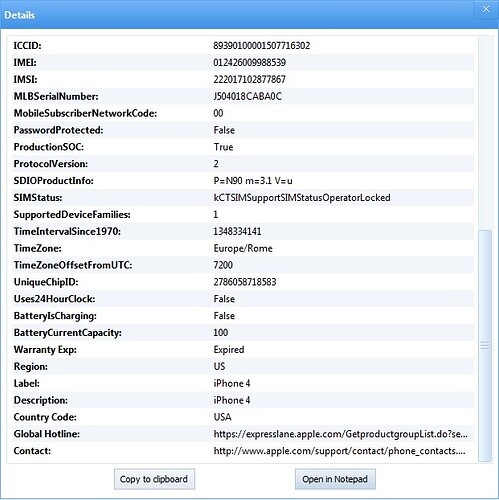499x500 pixels.
Task: Click the BatteryIsCharging label
Action: (x=55, y=316)
